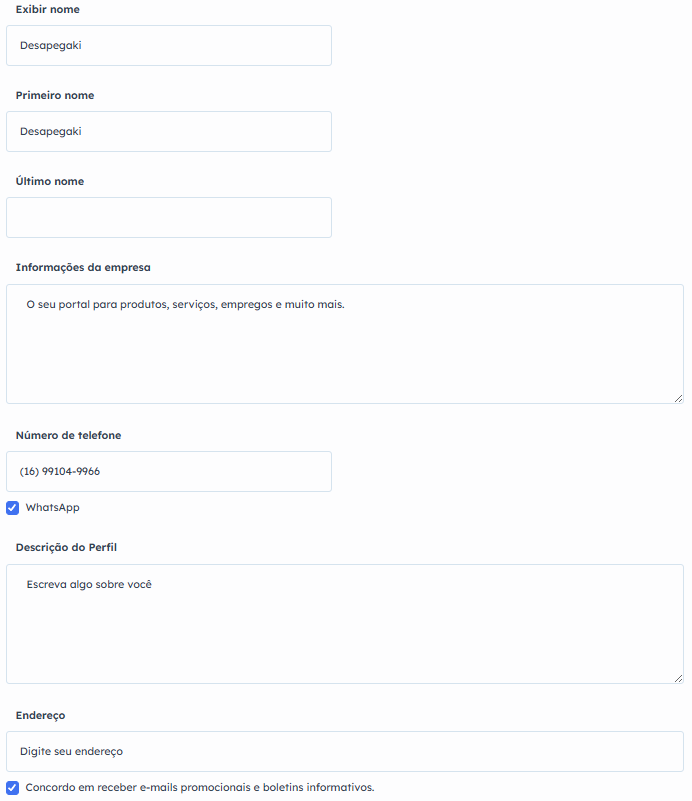This screenshot has width=692, height=801.
Task: Click the "Último nome" label
Action: (x=50, y=181)
